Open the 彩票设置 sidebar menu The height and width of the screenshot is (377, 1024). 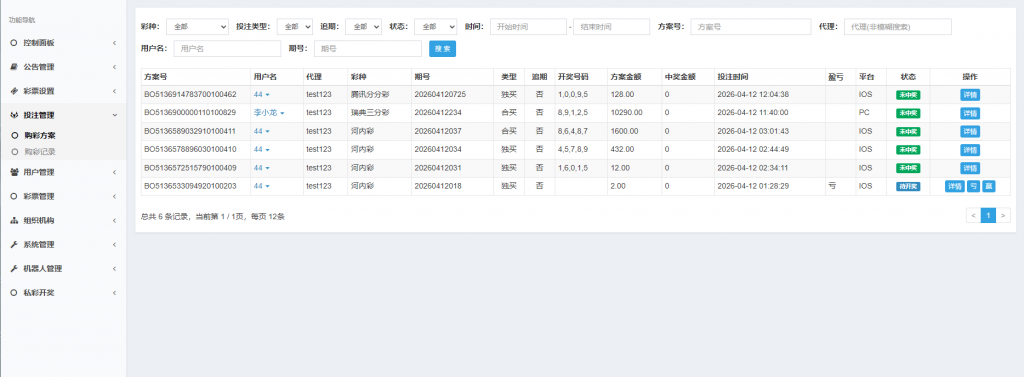point(63,91)
